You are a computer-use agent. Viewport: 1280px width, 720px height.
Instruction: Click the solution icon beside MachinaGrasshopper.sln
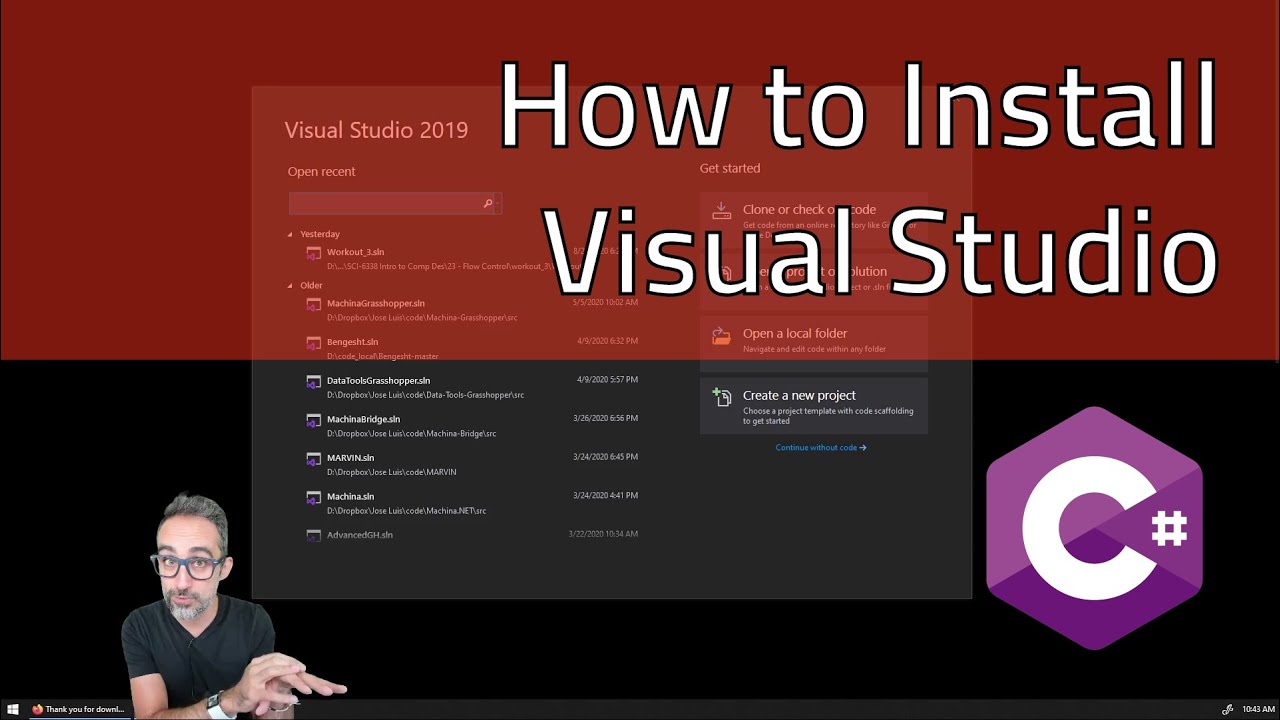point(313,305)
